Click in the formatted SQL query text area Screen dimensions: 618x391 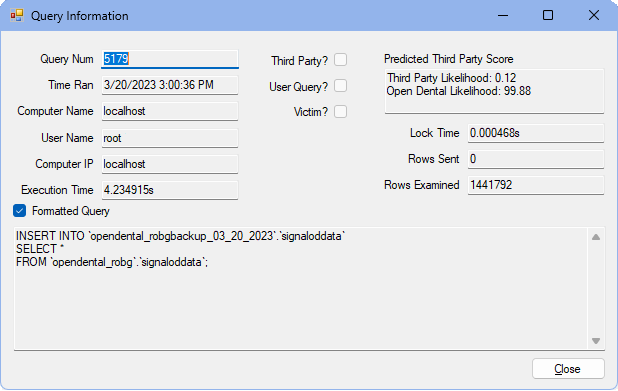click(x=301, y=289)
